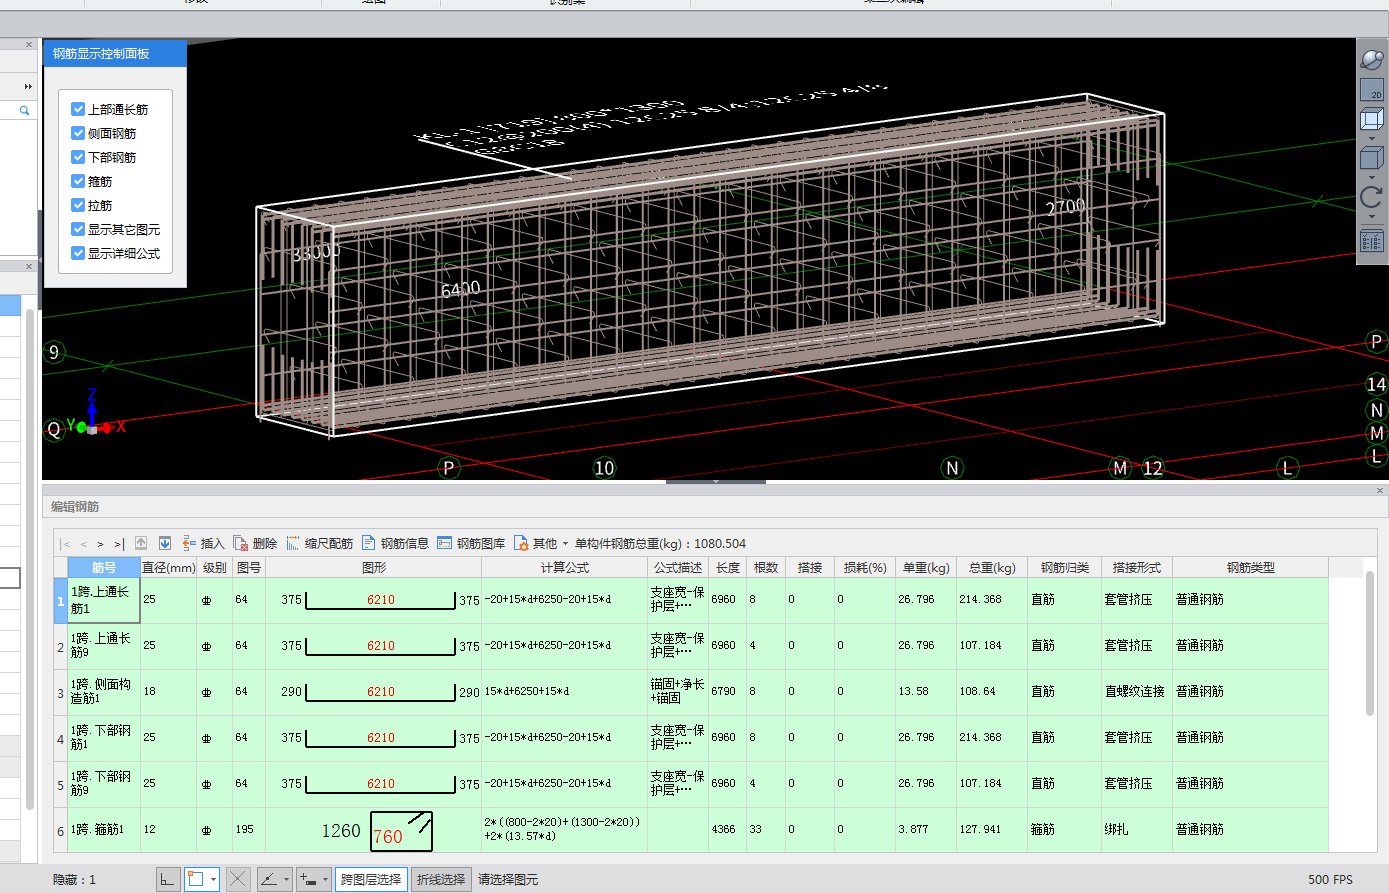The image size is (1389, 893).
Task: Open 钢筋图库 rebar shape library
Action: (471, 543)
